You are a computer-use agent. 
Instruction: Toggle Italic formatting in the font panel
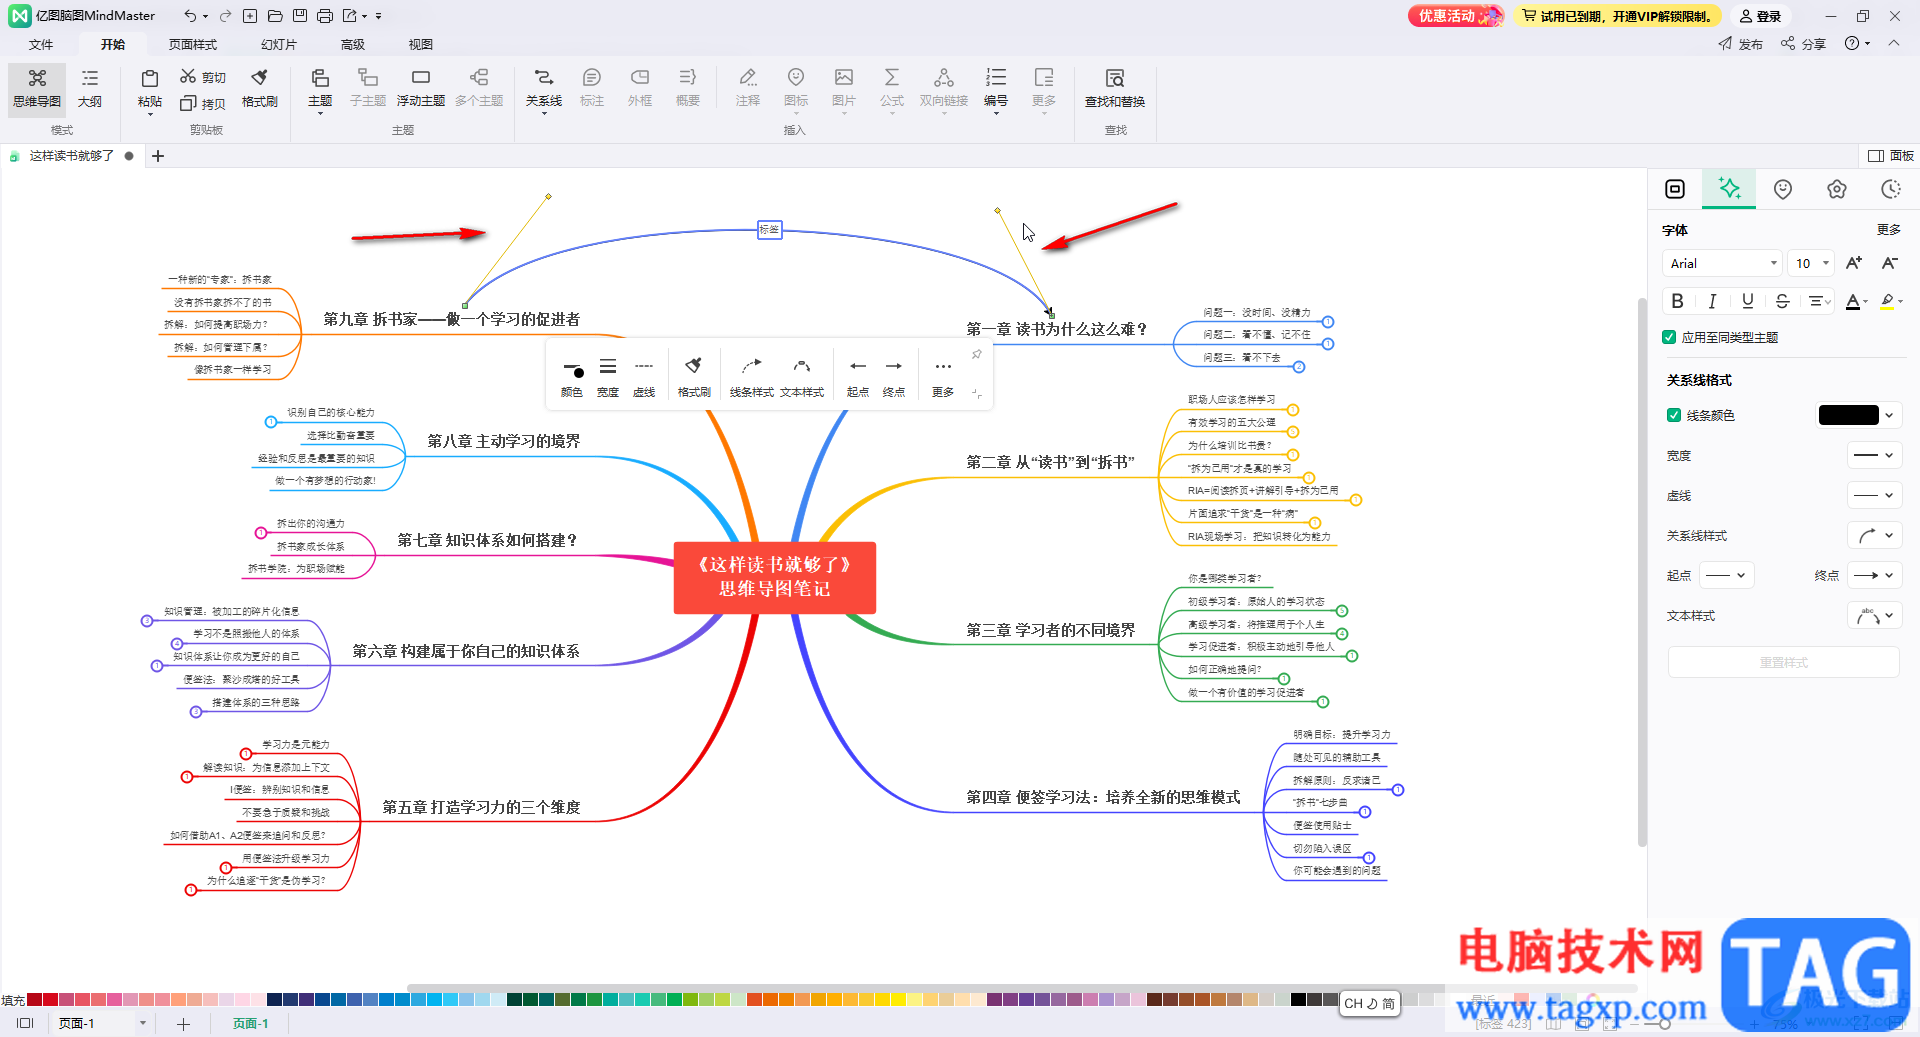(1713, 301)
